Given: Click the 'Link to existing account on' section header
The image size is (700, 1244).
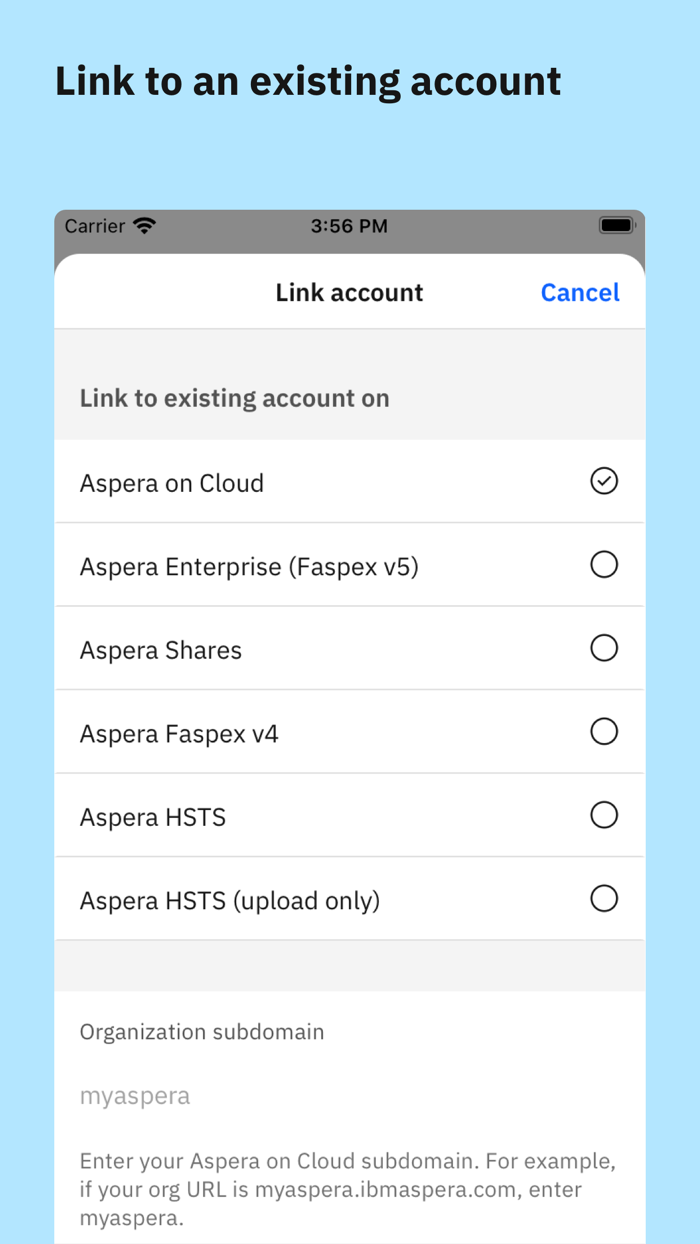Looking at the screenshot, I should tap(234, 397).
